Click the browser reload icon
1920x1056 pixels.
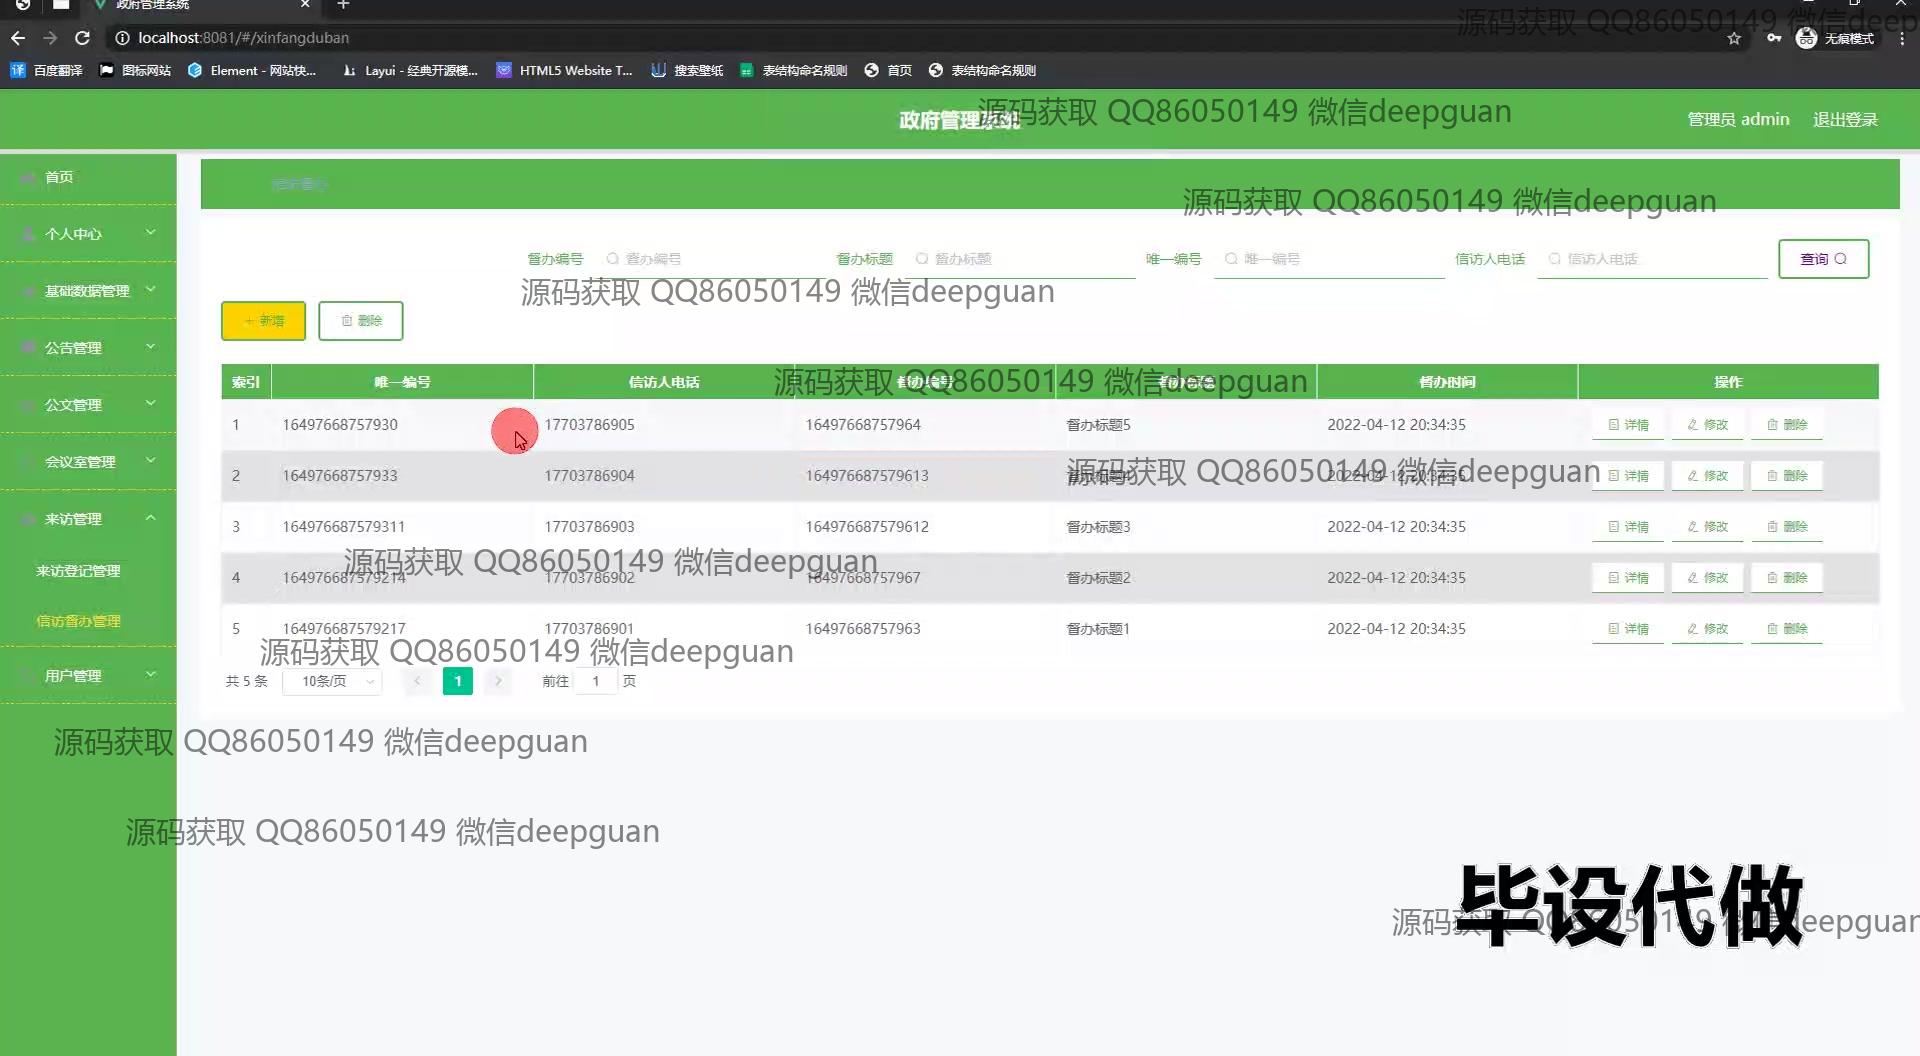pos(83,38)
